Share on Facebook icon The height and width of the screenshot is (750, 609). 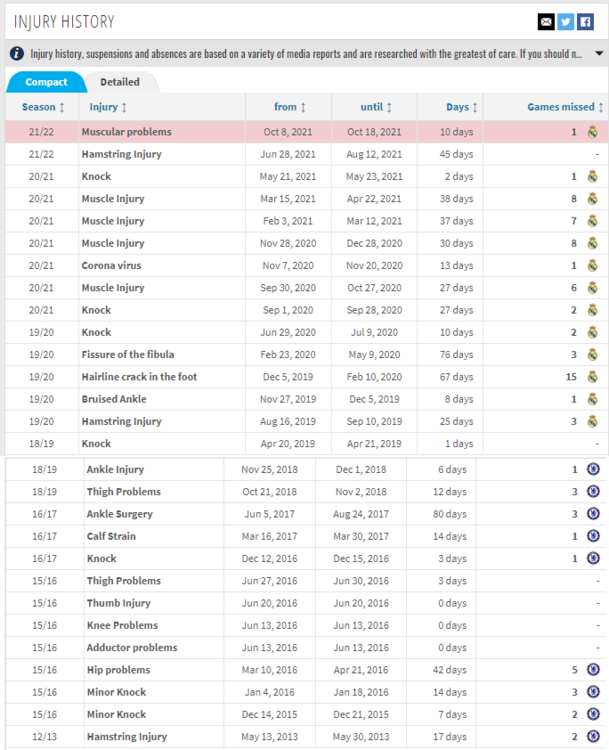(585, 22)
